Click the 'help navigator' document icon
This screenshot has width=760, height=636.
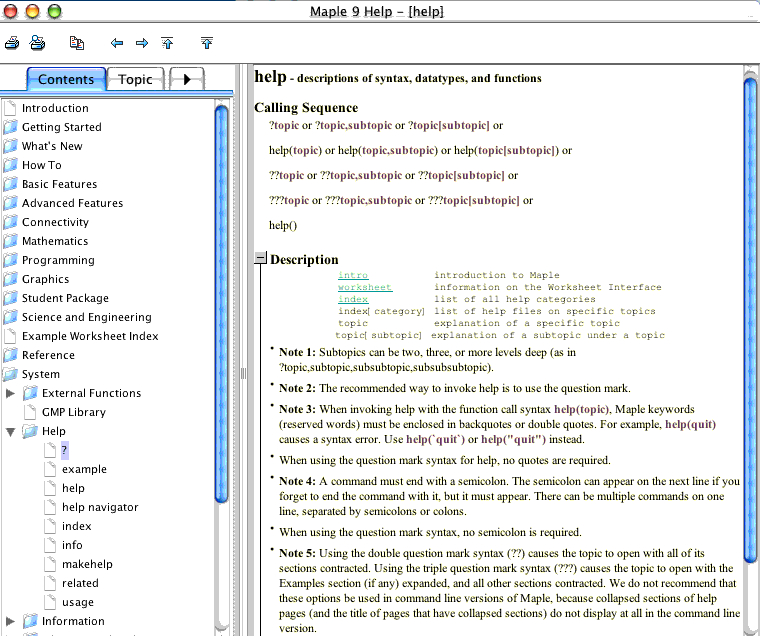tap(50, 507)
